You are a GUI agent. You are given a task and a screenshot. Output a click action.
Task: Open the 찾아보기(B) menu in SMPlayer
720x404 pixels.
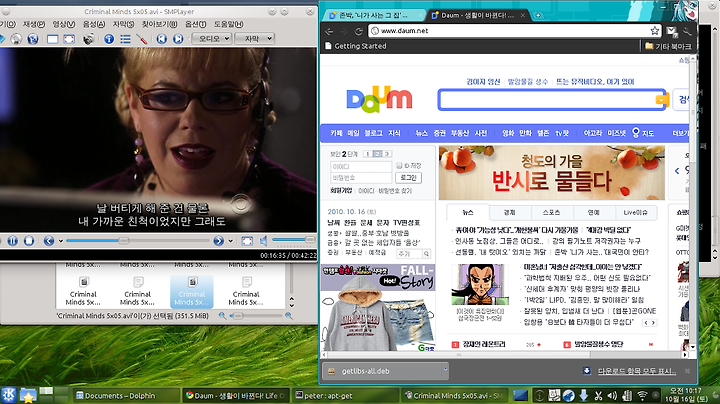tap(159, 24)
